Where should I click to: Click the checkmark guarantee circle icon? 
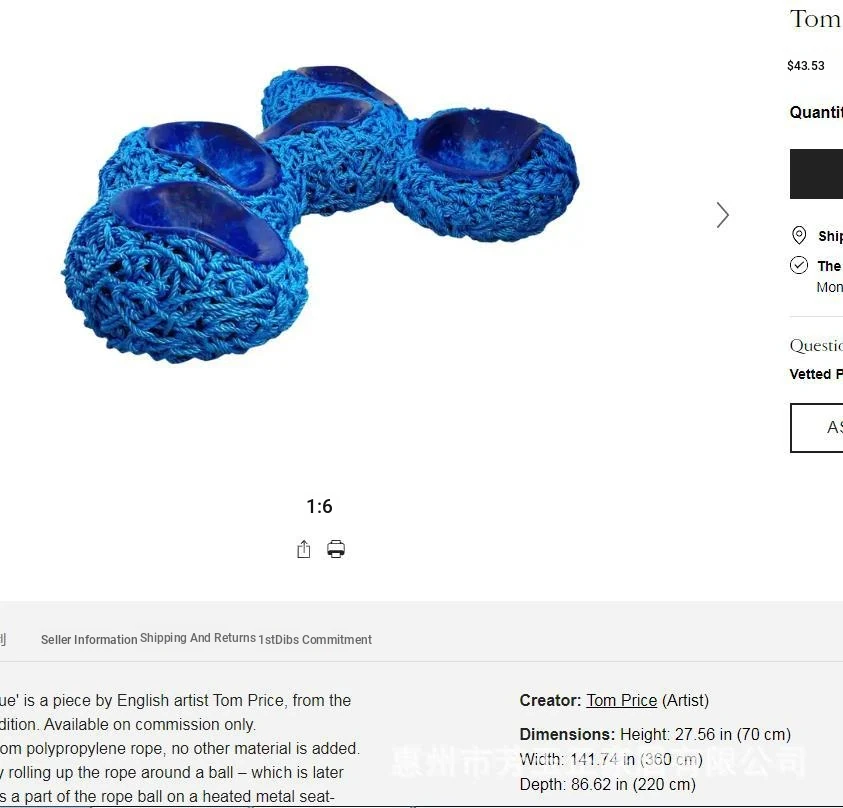click(799, 265)
